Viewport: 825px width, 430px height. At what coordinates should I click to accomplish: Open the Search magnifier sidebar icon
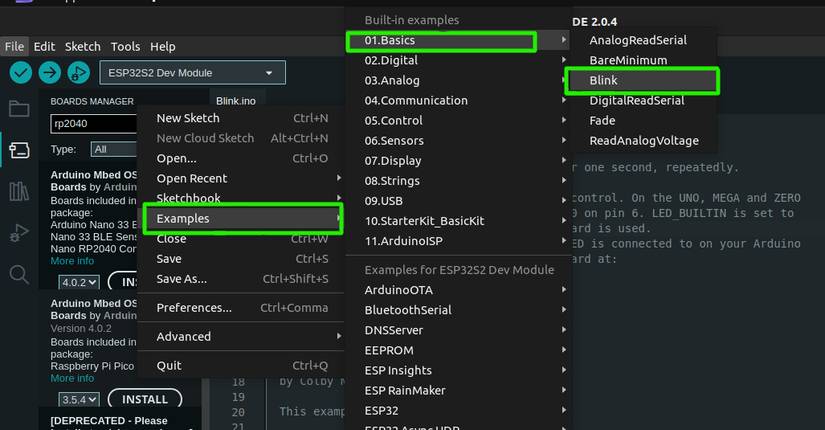tap(19, 274)
